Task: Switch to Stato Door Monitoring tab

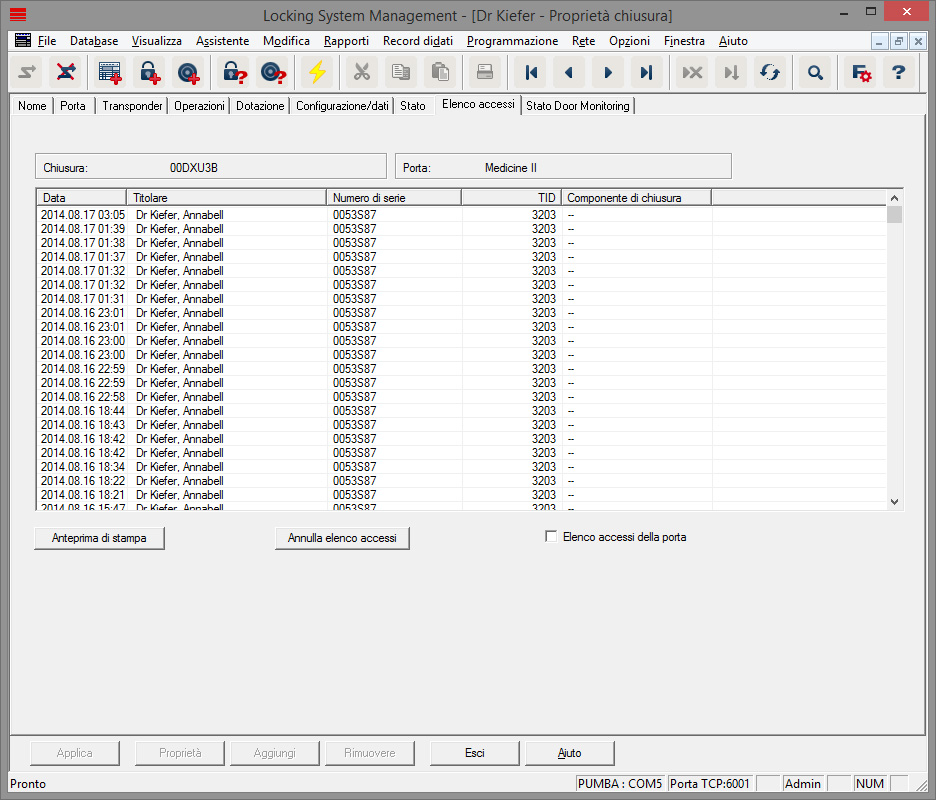Action: click(577, 106)
